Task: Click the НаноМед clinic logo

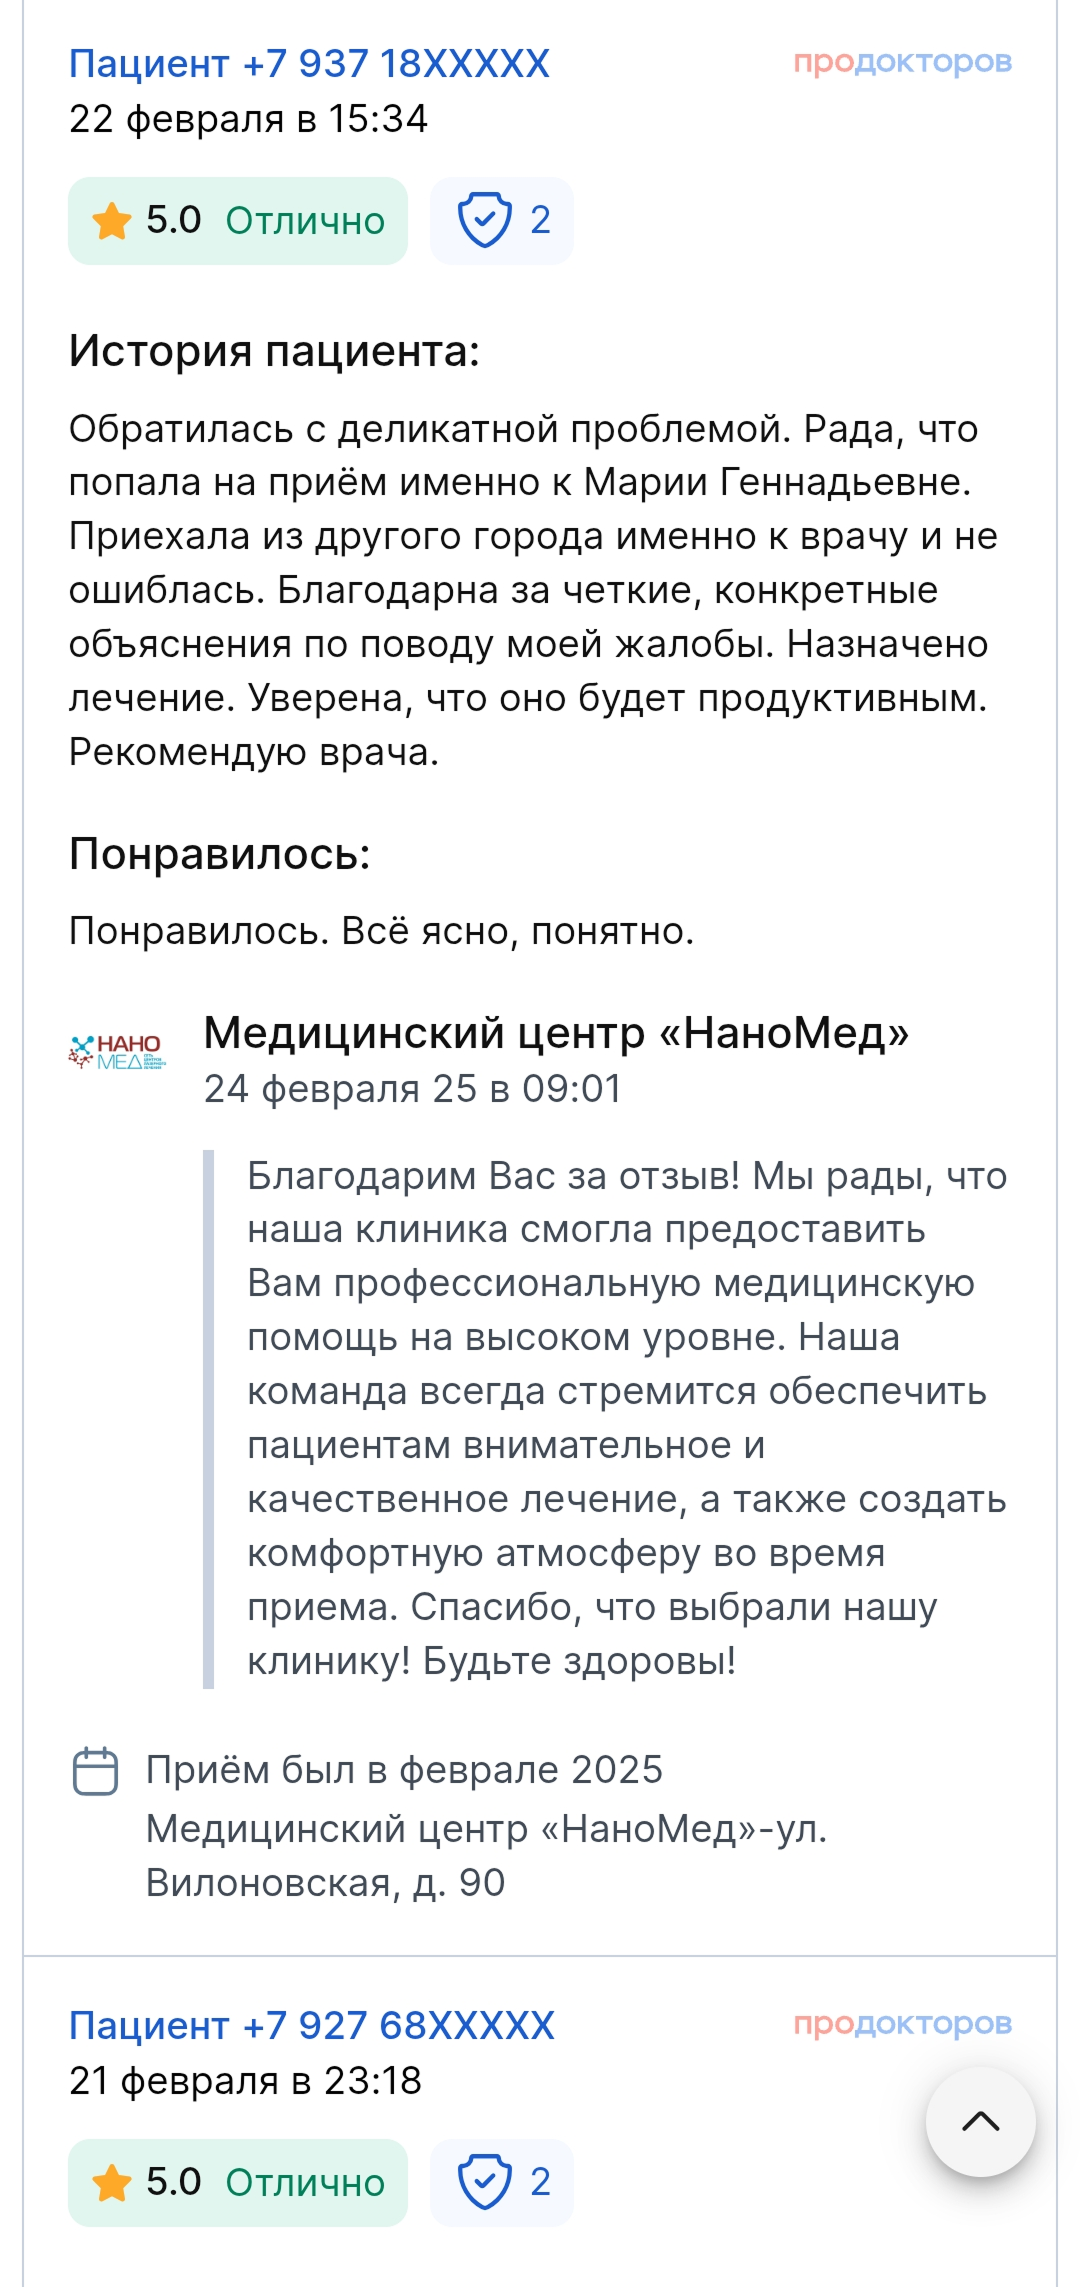Action: 117,1052
